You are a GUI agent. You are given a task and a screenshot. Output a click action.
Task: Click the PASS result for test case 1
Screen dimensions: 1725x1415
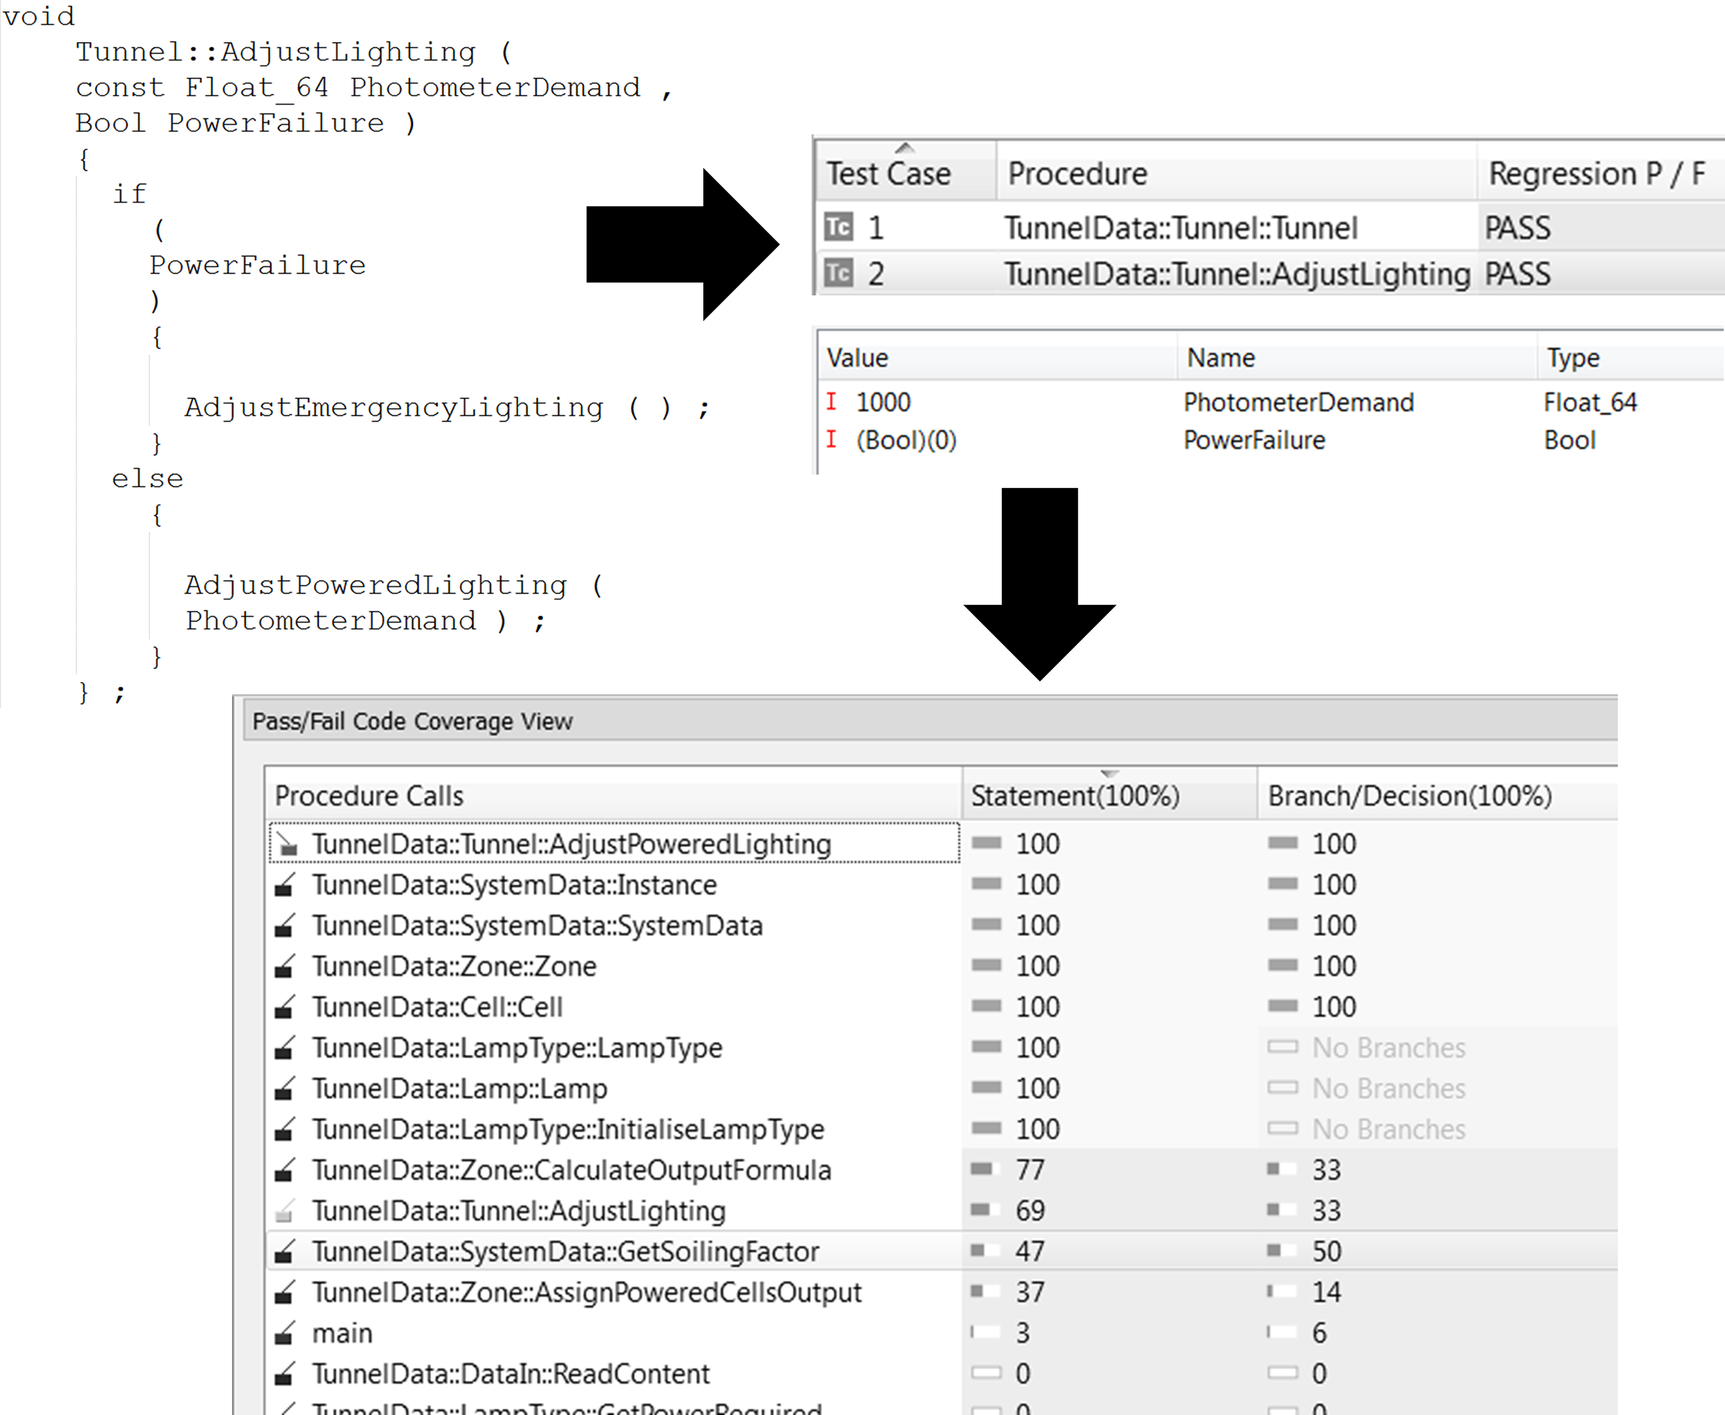pyautogui.click(x=1517, y=228)
